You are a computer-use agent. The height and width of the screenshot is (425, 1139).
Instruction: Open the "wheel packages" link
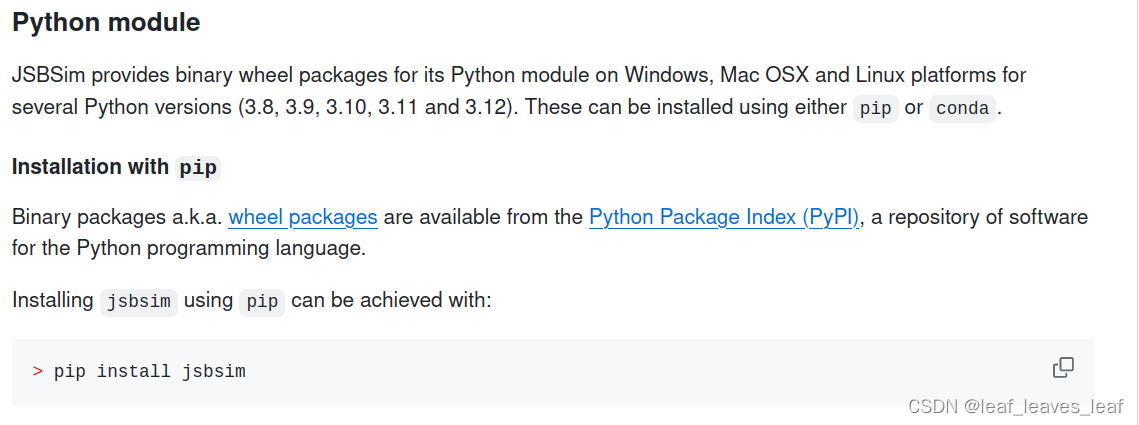pos(303,217)
